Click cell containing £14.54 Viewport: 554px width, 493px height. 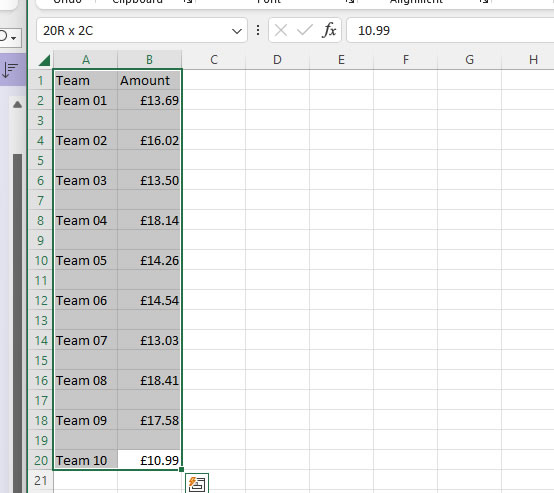pyautogui.click(x=149, y=300)
